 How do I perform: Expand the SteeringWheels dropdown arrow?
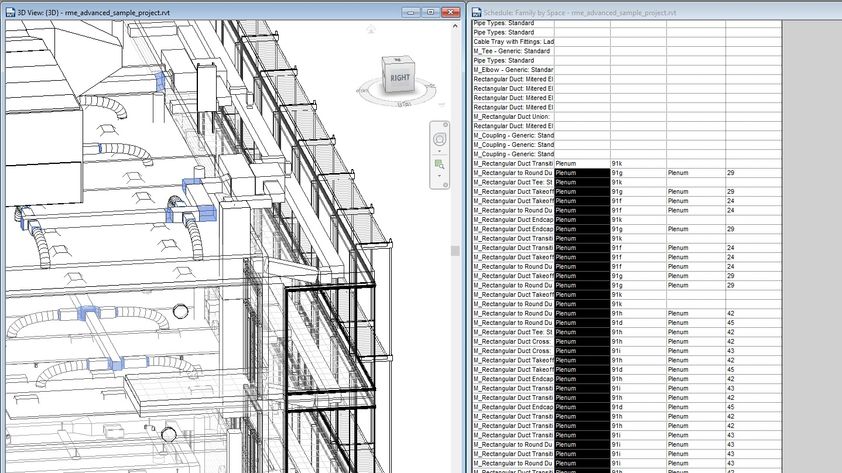[x=439, y=151]
